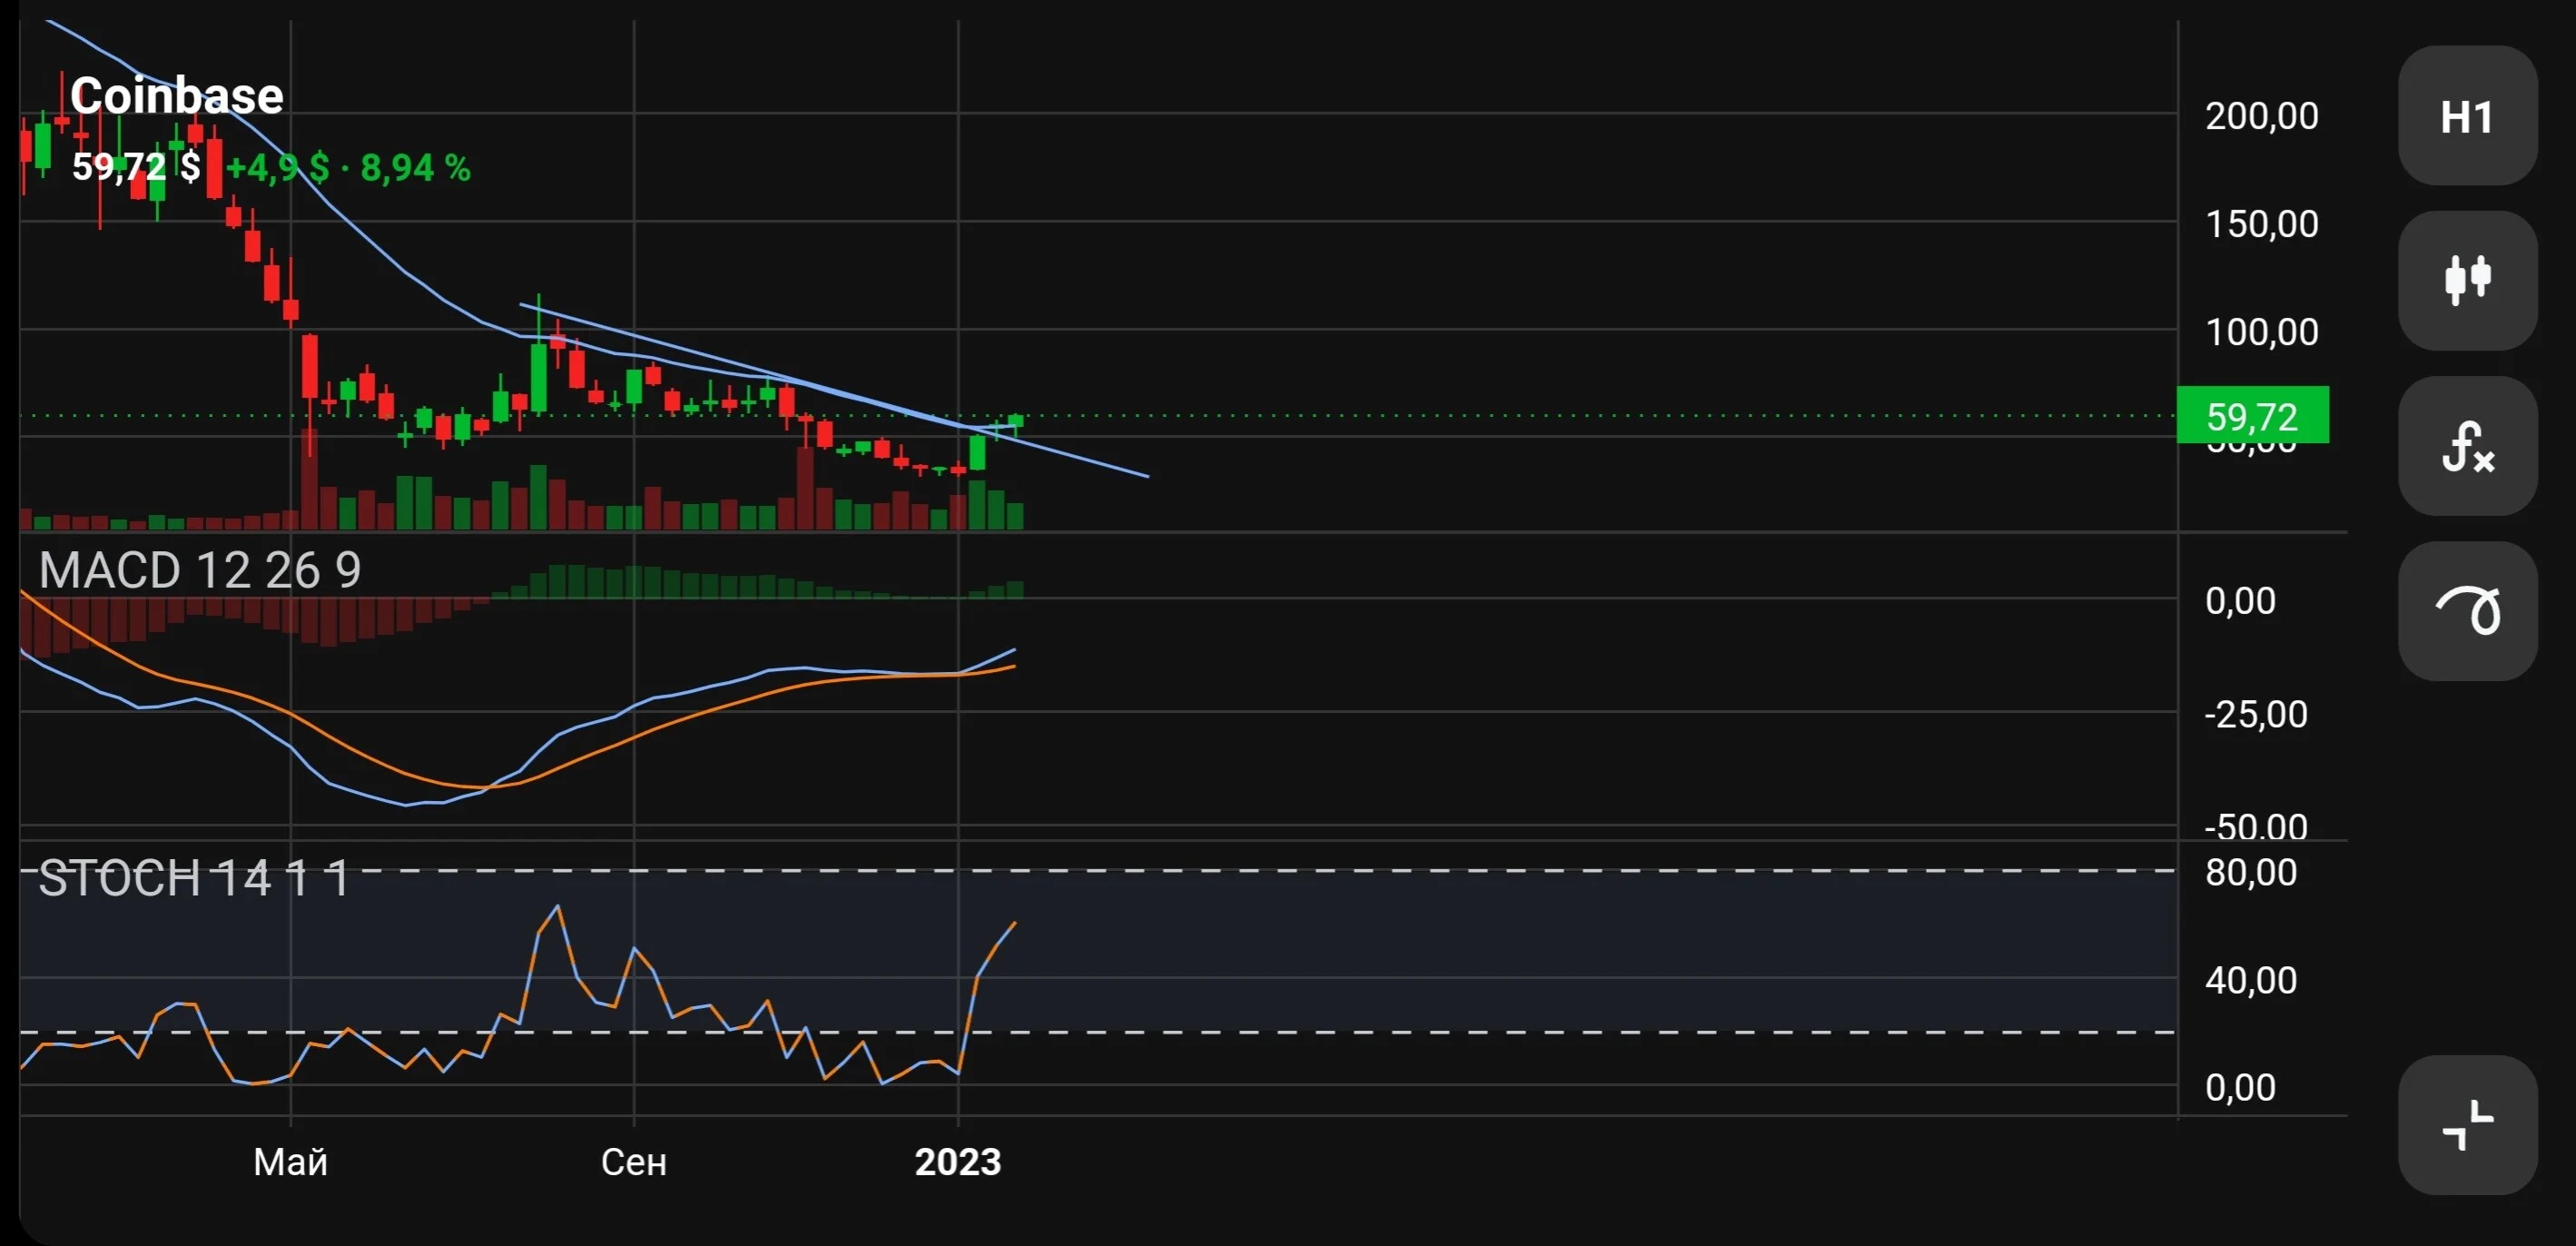2576x1246 pixels.
Task: Select the green 59,72 price label
Action: coord(2252,415)
